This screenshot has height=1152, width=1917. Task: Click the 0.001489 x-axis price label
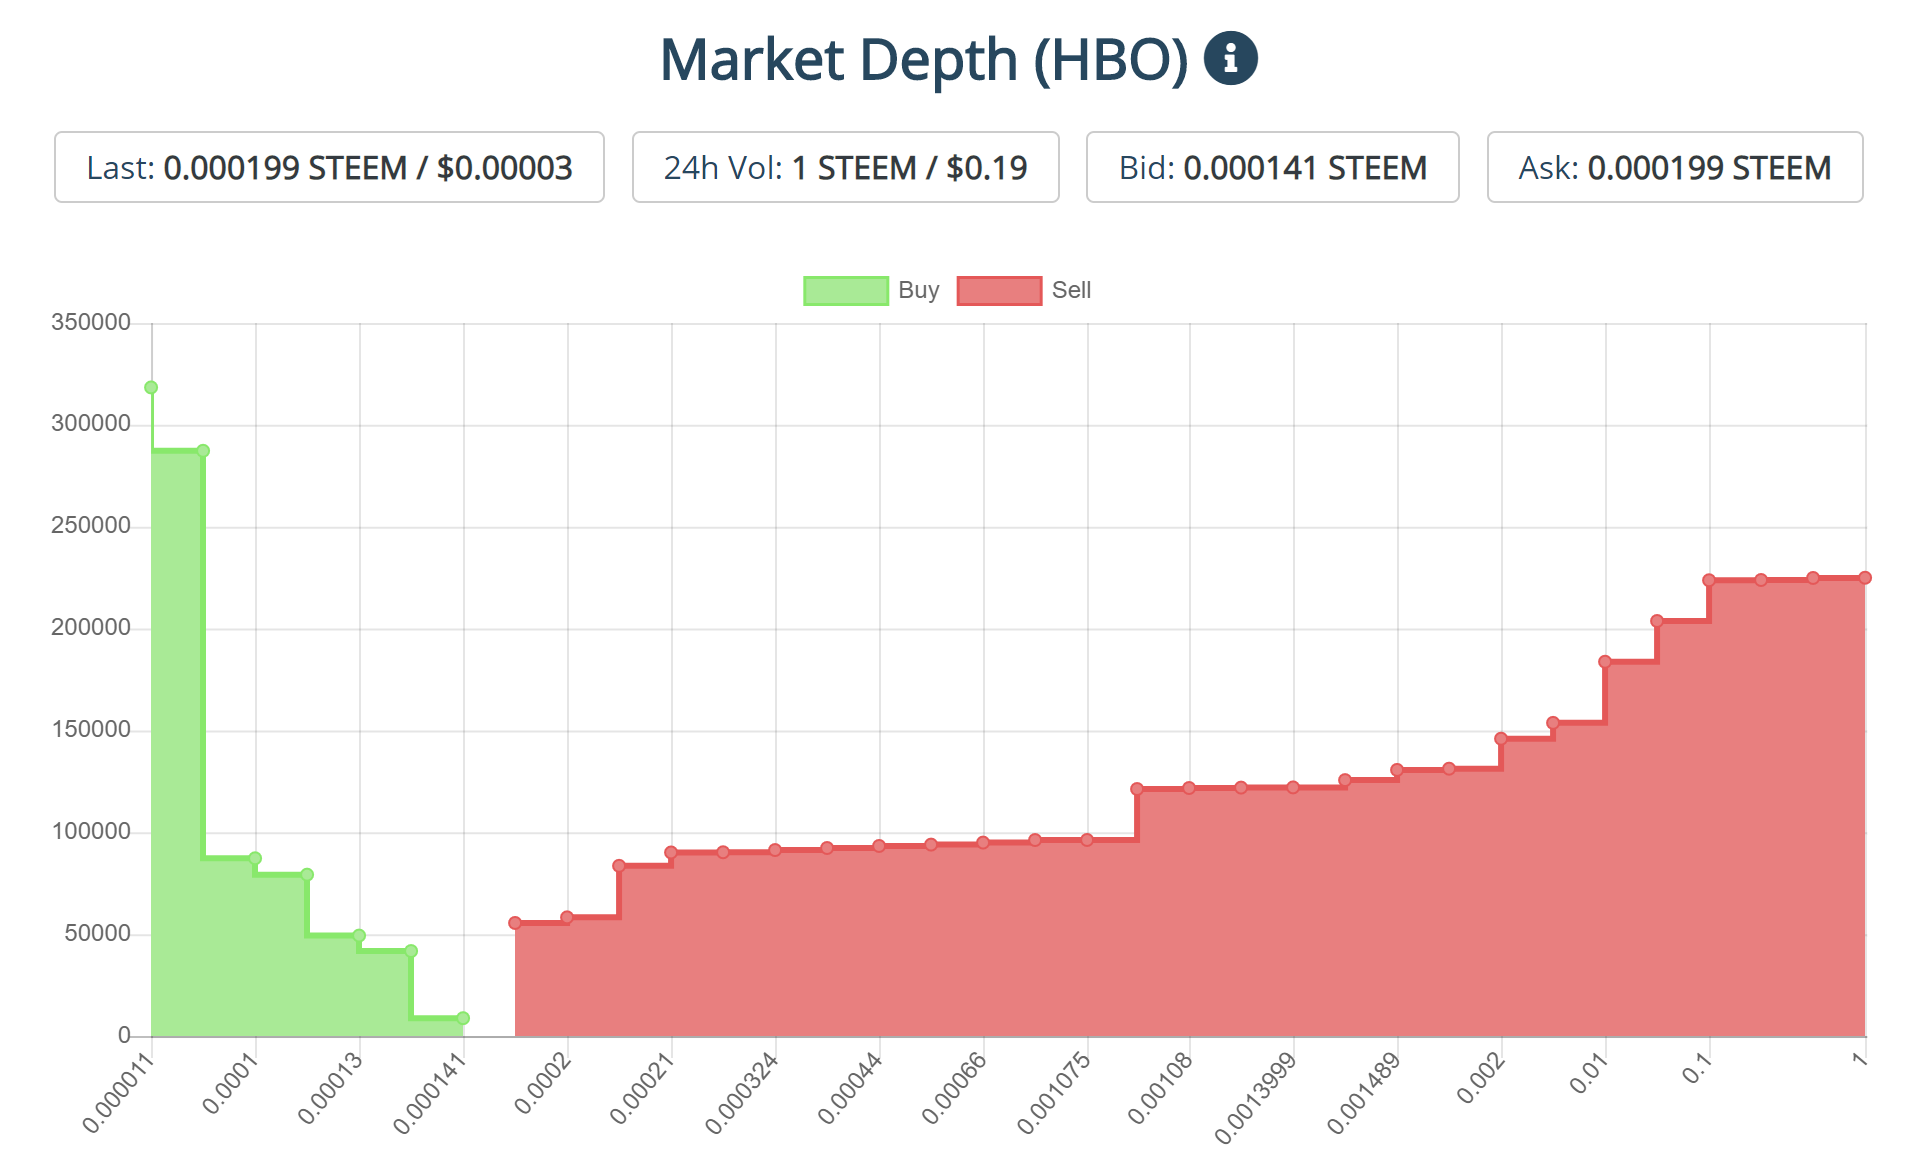[x=1365, y=1092]
